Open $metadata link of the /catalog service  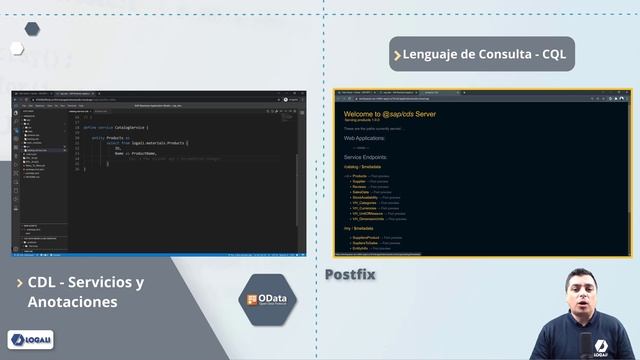(371, 167)
